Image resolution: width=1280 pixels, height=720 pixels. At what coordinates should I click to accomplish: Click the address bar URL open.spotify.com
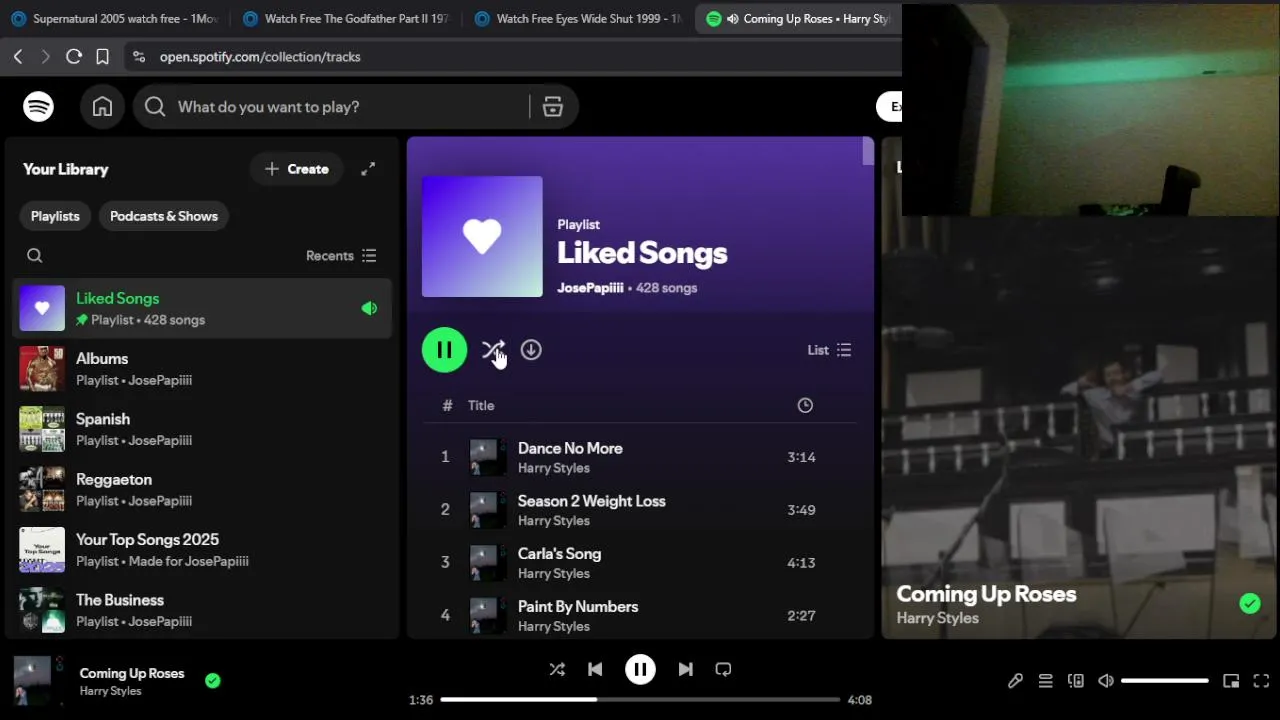(x=260, y=57)
